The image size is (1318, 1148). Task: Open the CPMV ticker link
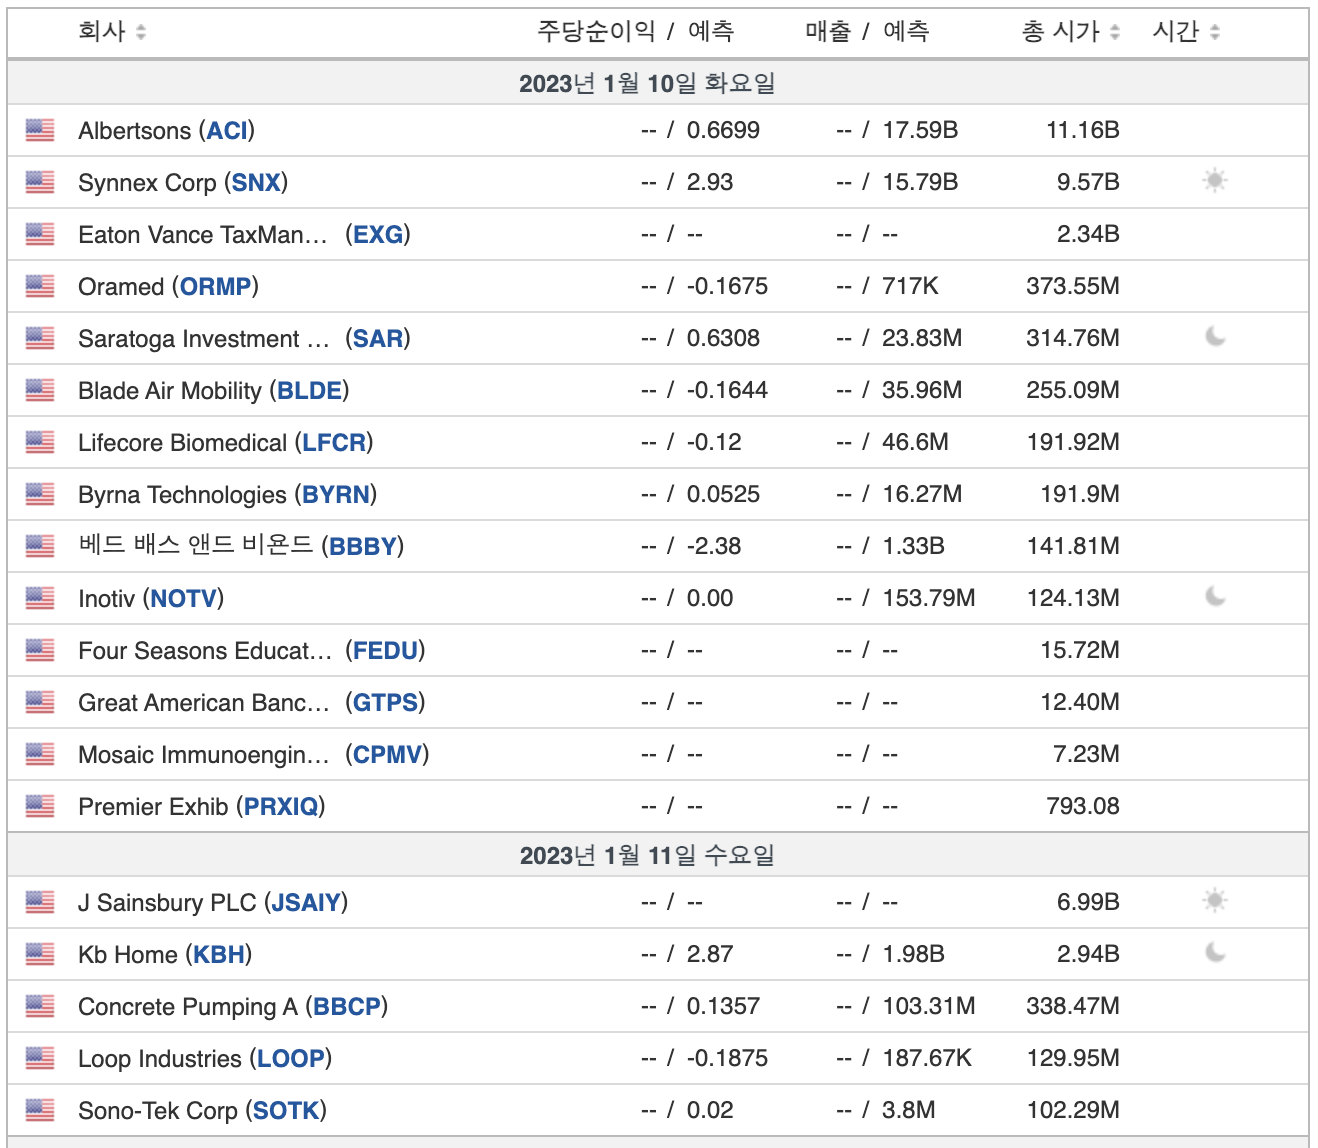(387, 755)
